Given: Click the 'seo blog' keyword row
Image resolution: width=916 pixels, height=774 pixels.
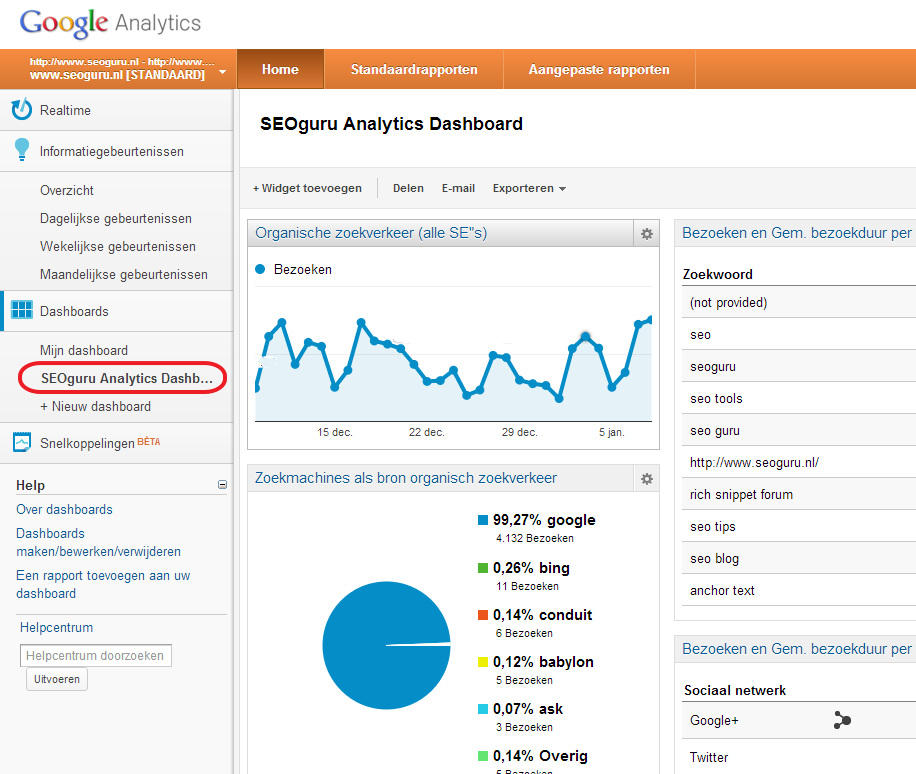Looking at the screenshot, I should (x=799, y=558).
